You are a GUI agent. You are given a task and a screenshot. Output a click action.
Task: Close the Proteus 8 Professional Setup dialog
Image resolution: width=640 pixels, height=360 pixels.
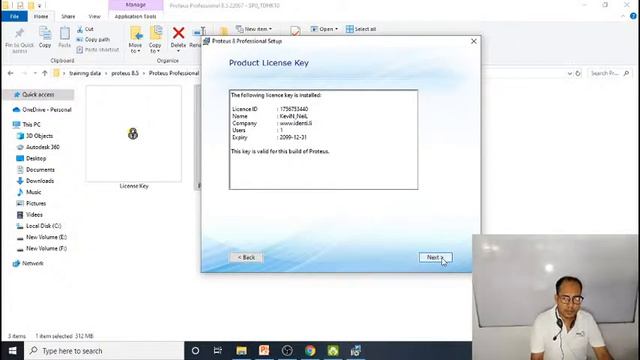pos(473,41)
